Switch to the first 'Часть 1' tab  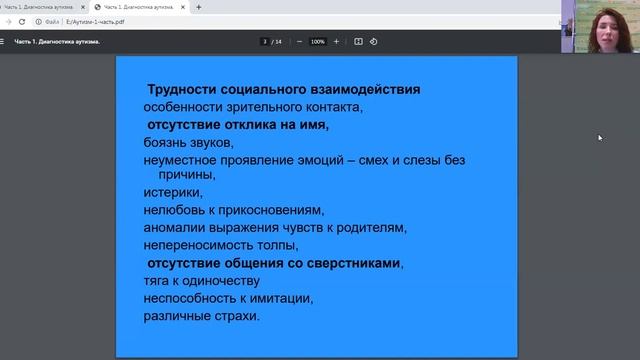point(40,7)
